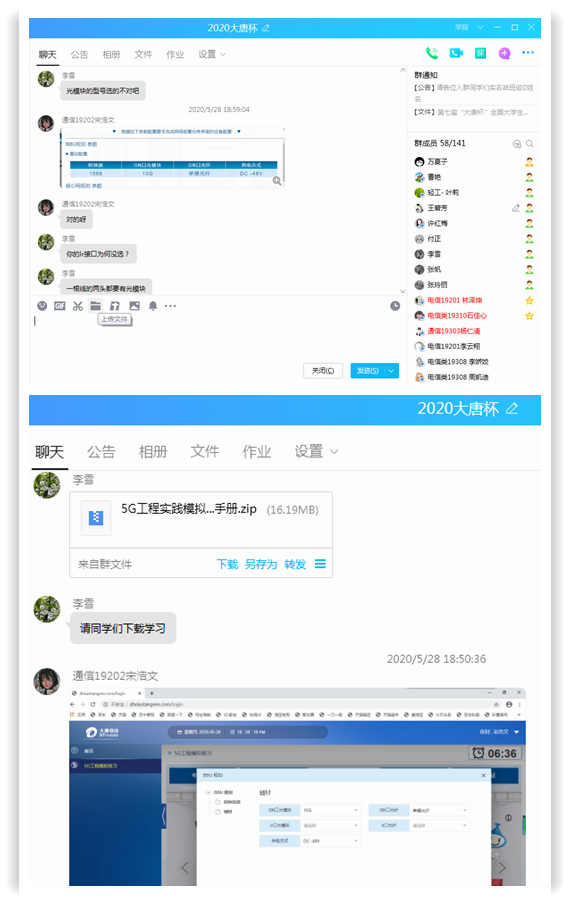Open the shared browser screenshot thumbnail

pyautogui.click(x=297, y=787)
